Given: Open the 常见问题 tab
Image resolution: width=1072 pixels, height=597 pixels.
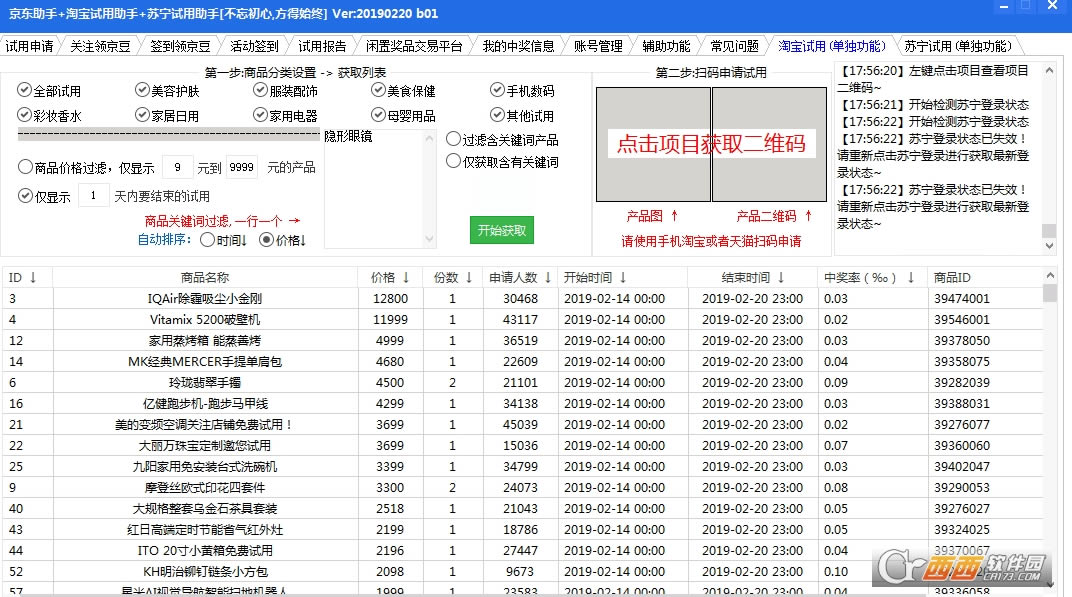Looking at the screenshot, I should [734, 46].
